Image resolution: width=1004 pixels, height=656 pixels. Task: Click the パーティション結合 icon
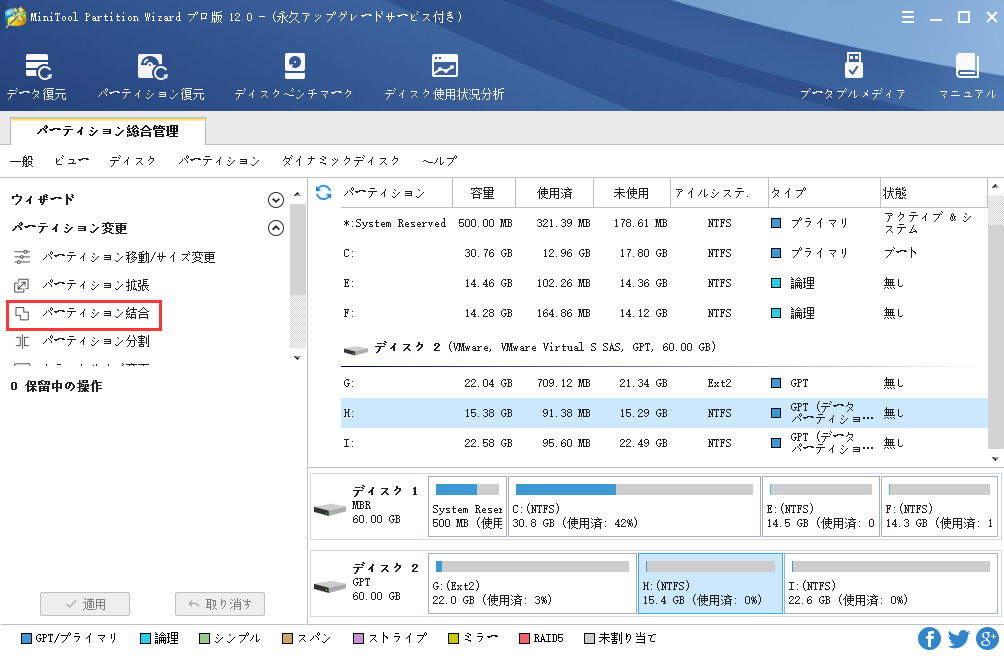click(x=22, y=314)
